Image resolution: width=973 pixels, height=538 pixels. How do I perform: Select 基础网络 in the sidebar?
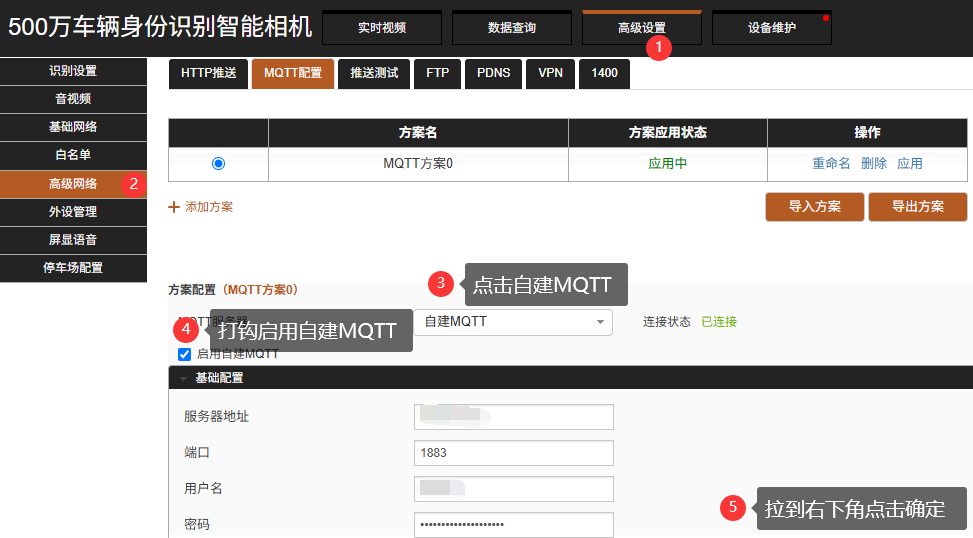[x=73, y=127]
